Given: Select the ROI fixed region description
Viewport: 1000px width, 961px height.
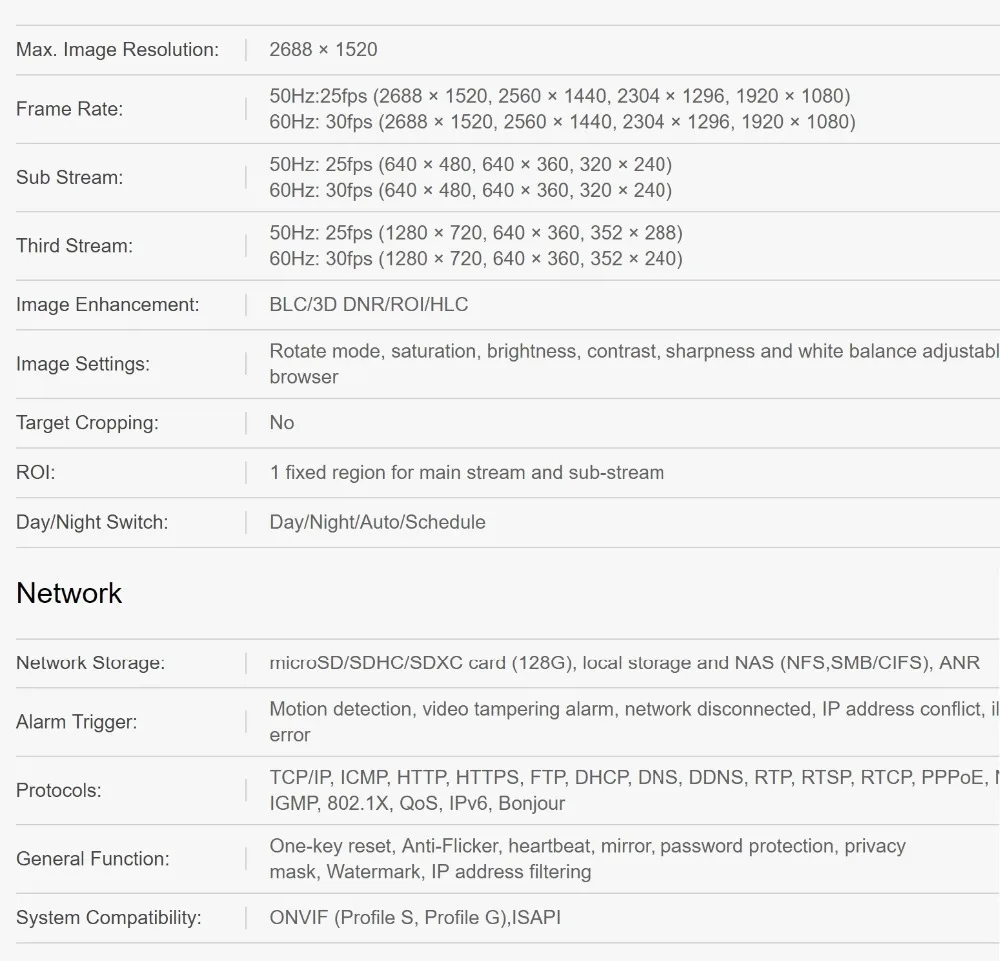Looking at the screenshot, I should pyautogui.click(x=467, y=473).
